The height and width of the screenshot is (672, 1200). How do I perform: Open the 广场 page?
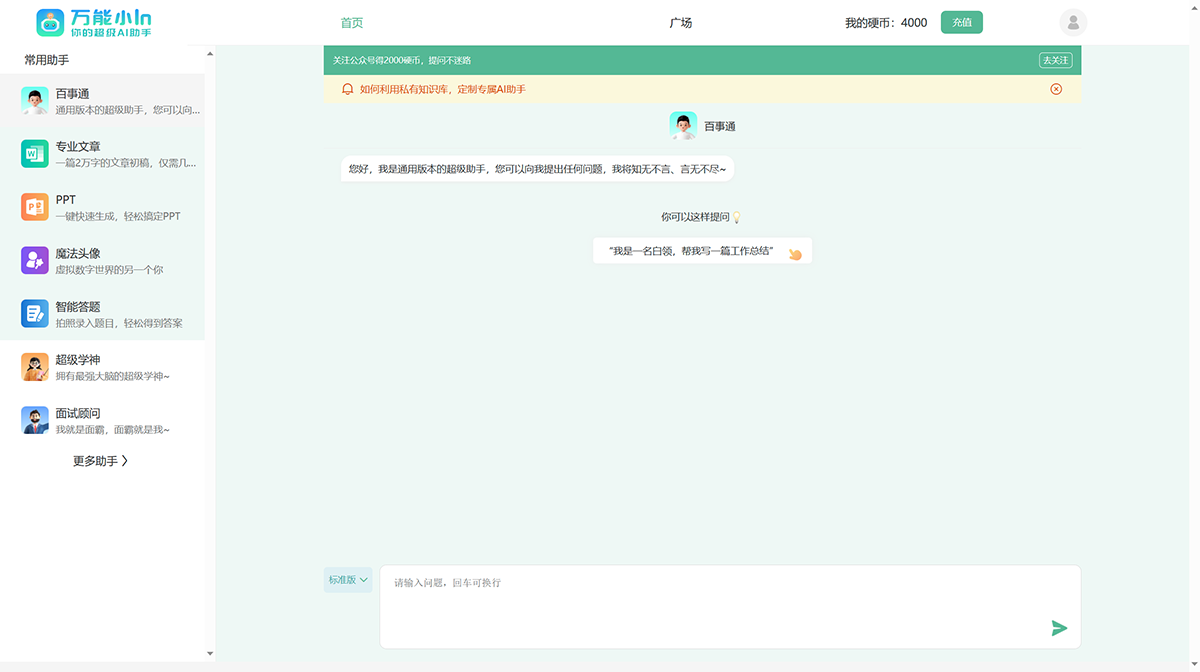(x=681, y=21)
